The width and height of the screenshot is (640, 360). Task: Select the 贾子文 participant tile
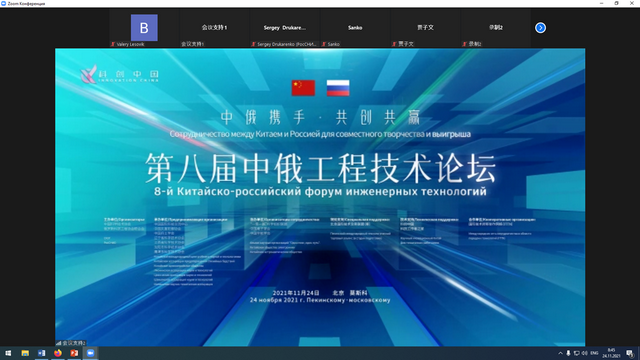[425, 28]
